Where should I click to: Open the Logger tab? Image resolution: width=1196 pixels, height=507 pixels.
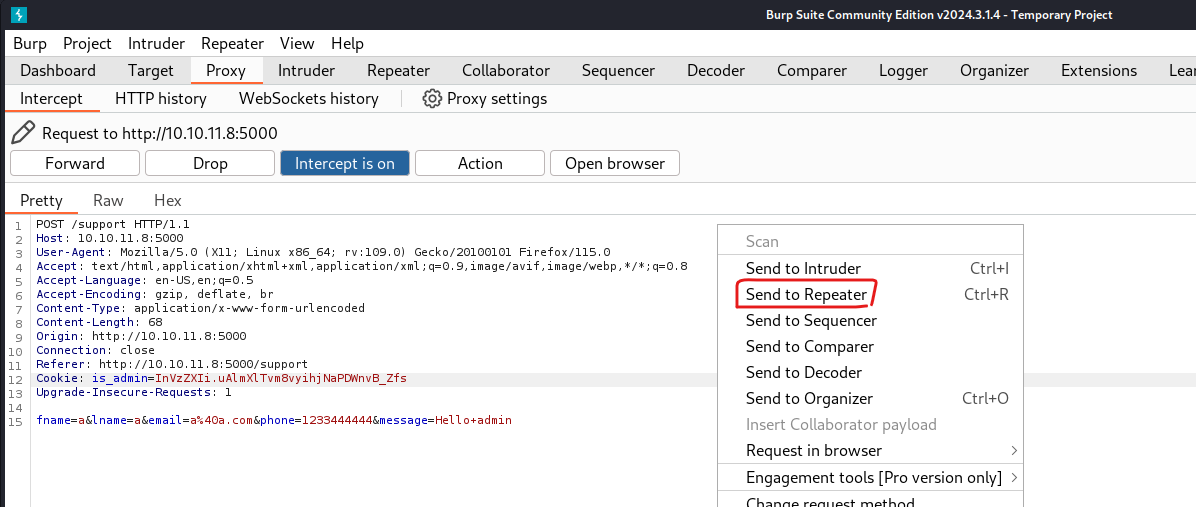(x=903, y=71)
